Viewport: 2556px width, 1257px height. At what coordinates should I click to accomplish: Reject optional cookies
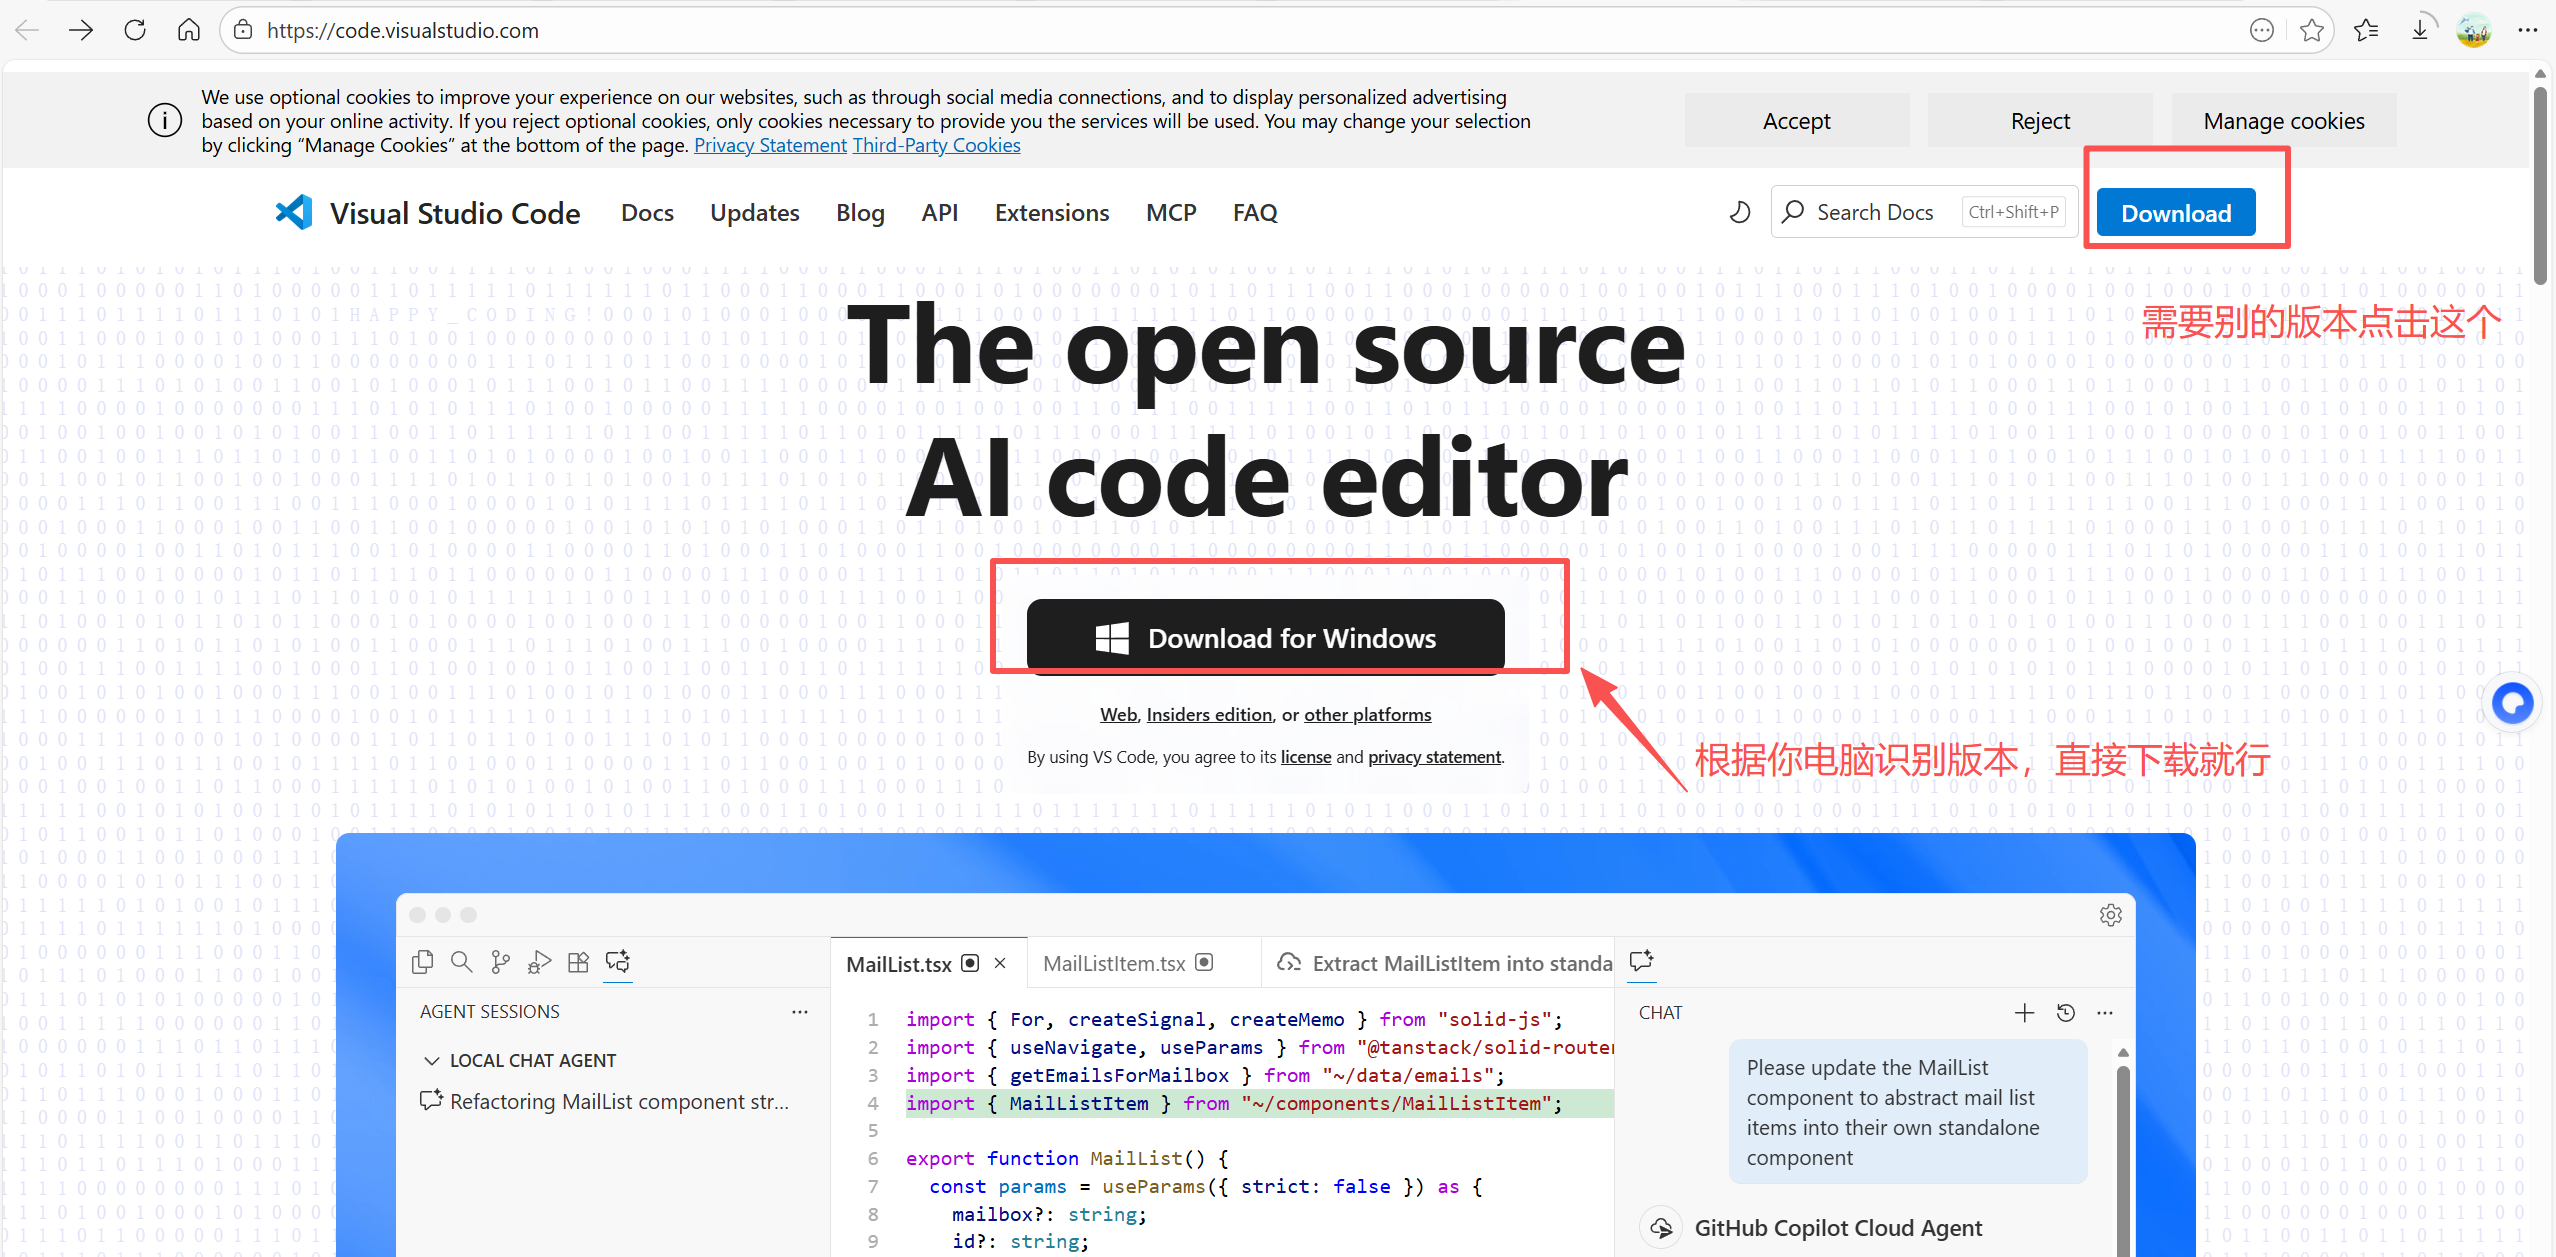2040,121
